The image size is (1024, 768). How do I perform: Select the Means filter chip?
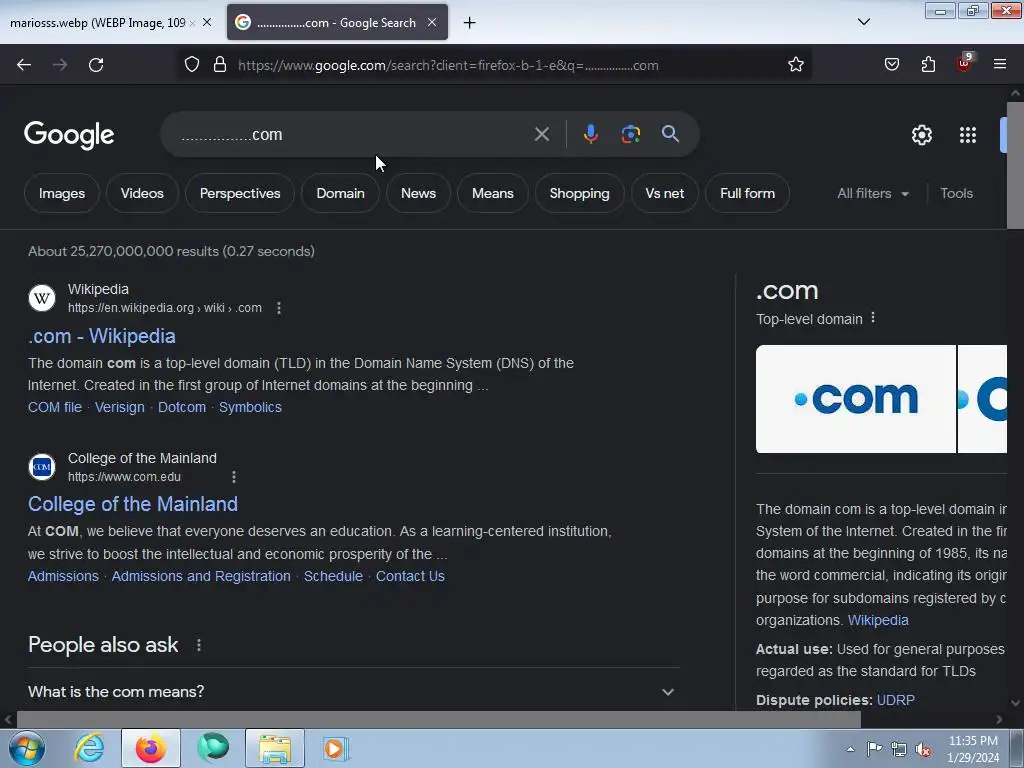492,194
